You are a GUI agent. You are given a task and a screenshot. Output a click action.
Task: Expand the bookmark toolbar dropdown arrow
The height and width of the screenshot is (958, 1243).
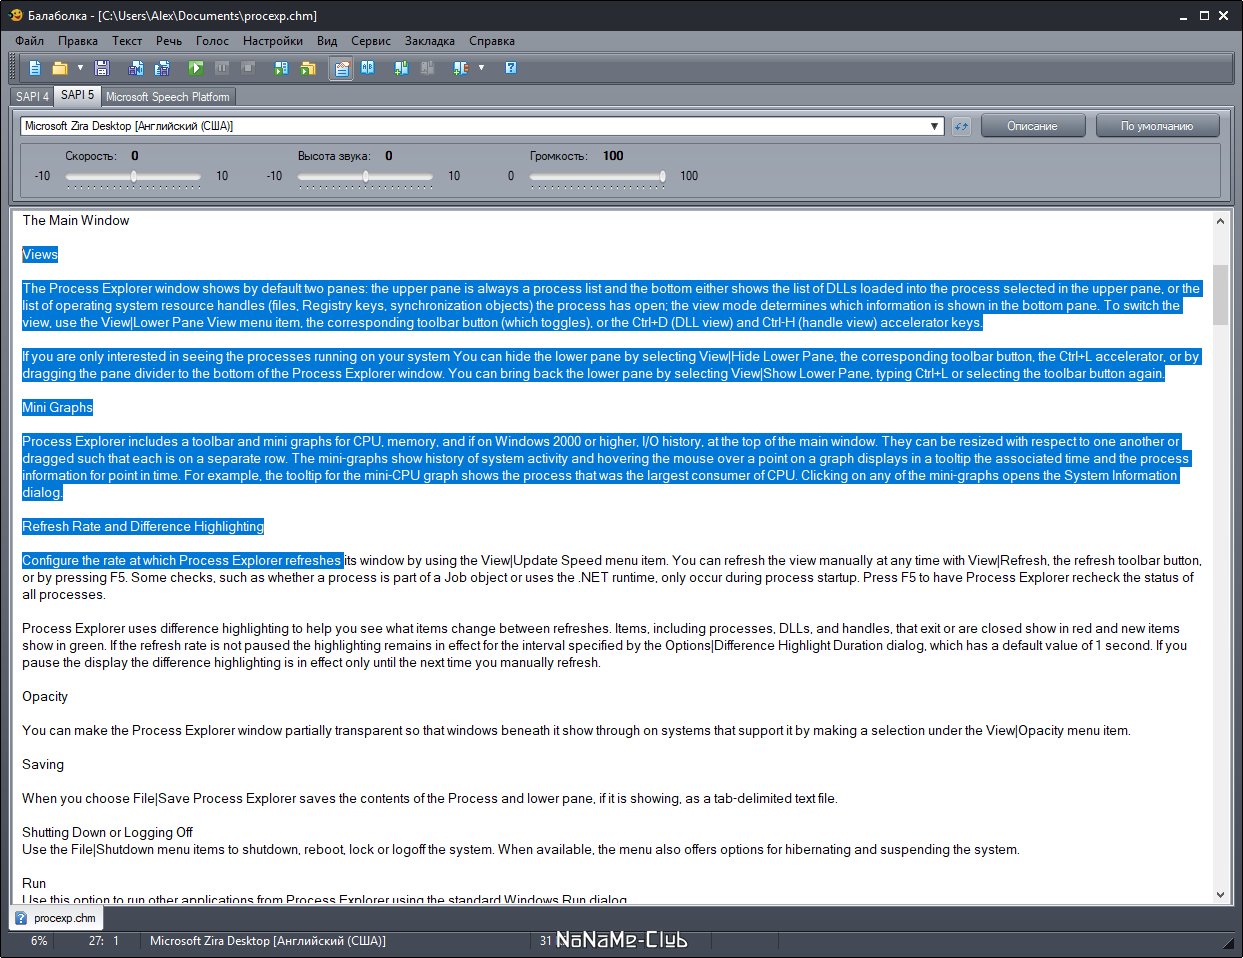click(x=481, y=68)
